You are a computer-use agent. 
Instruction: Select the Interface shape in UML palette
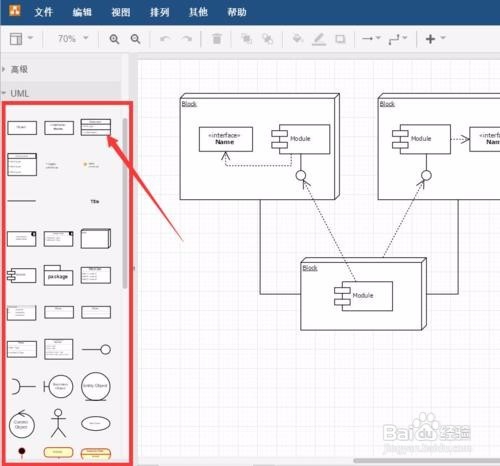[x=59, y=128]
